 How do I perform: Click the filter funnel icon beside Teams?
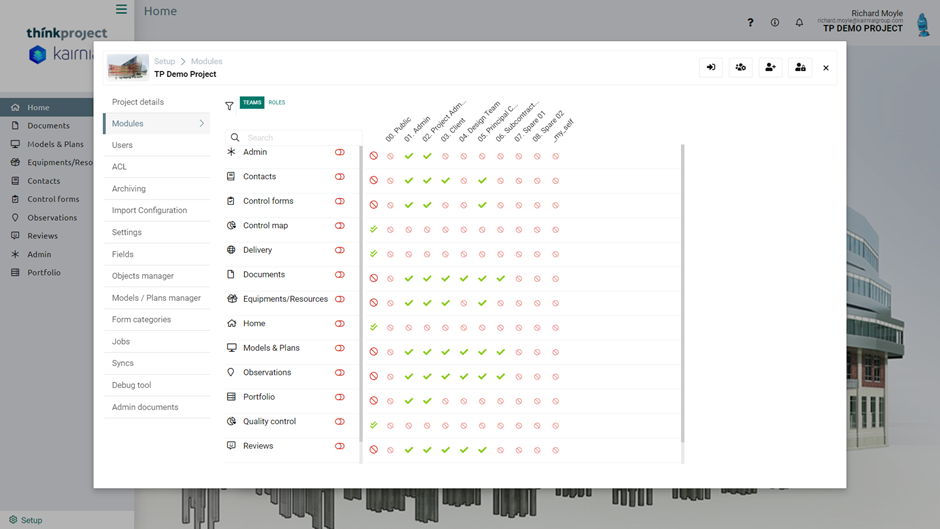pos(229,106)
